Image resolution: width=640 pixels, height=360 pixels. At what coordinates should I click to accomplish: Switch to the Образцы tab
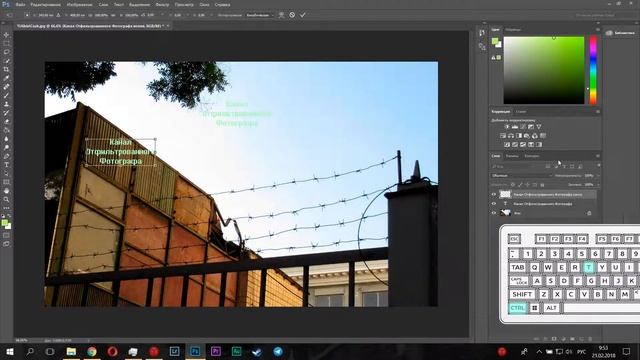(x=513, y=30)
